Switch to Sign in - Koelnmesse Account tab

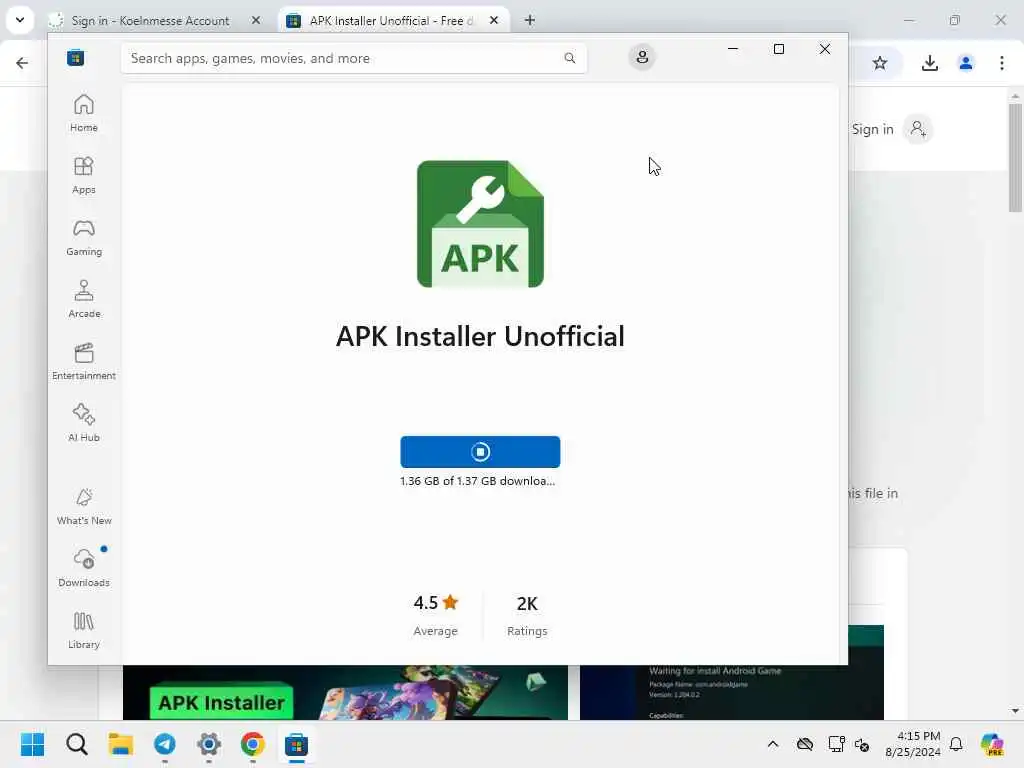click(150, 21)
